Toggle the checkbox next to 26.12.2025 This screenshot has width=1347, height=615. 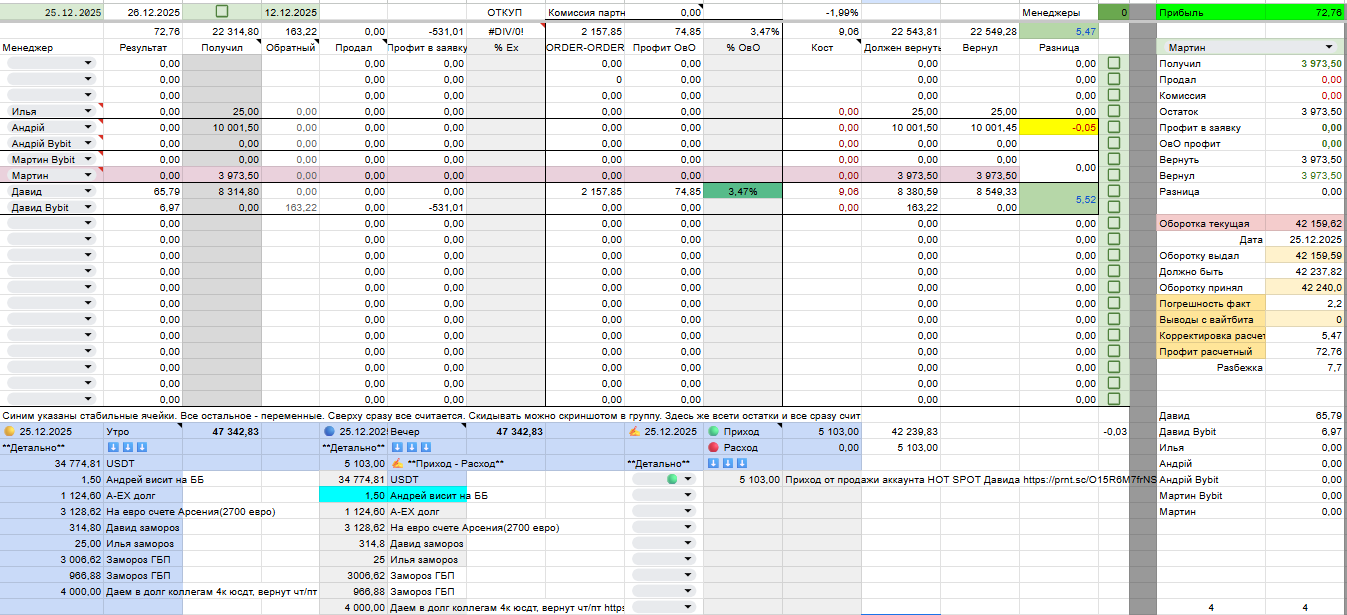pos(222,12)
